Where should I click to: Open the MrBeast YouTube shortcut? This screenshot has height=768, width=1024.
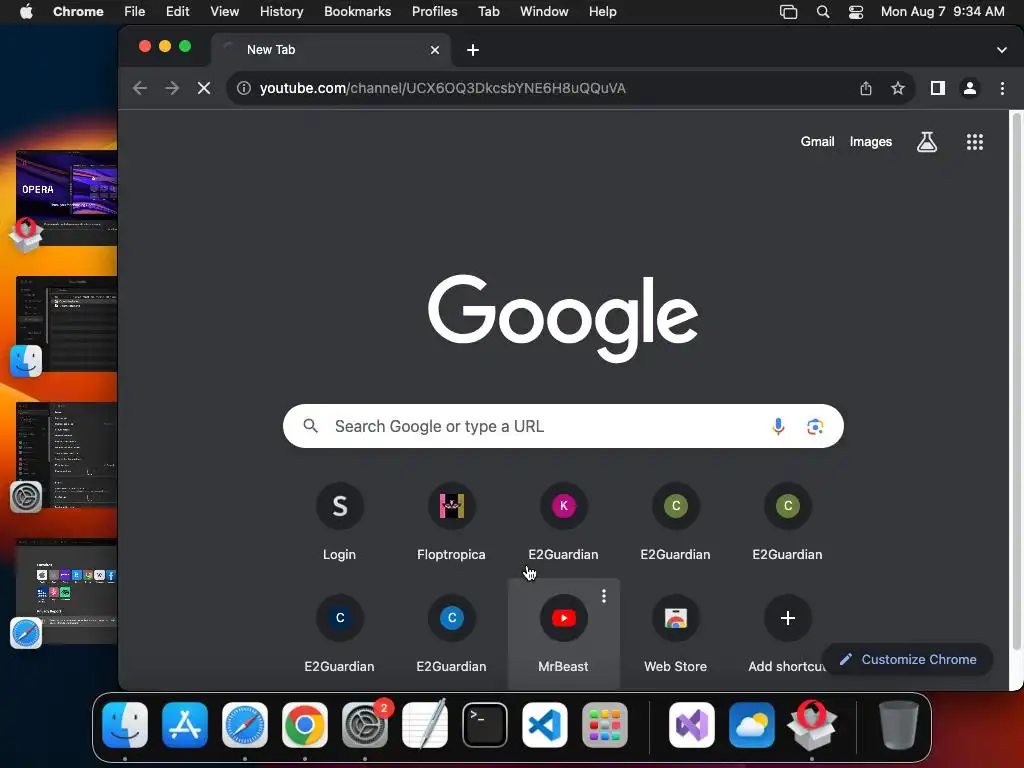[564, 633]
